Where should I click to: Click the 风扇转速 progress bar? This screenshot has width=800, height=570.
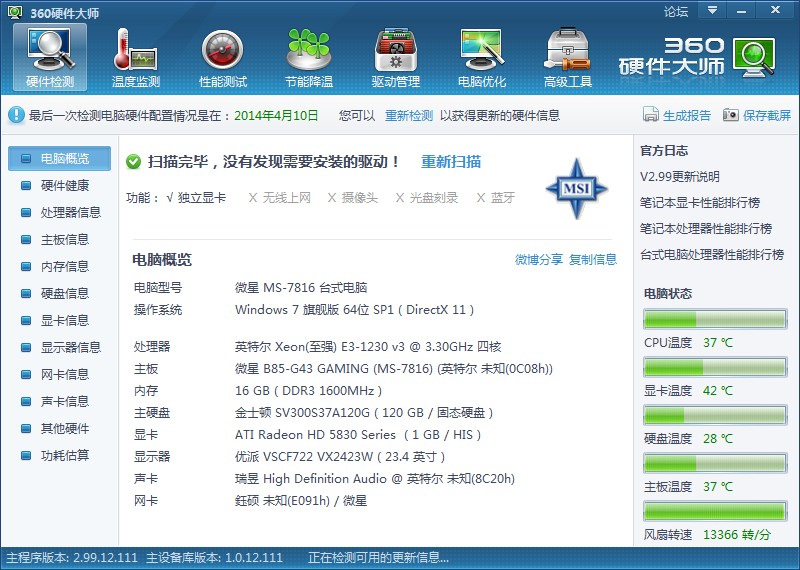tap(715, 511)
